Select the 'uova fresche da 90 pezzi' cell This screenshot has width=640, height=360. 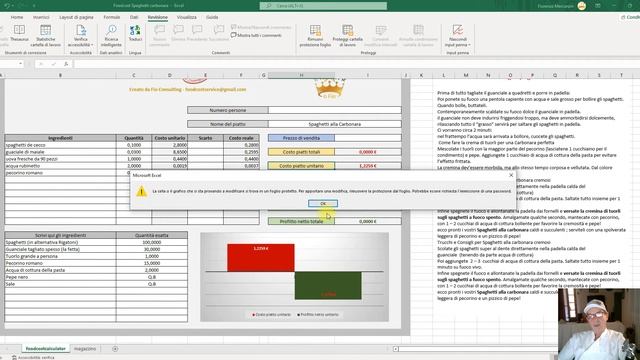pyautogui.click(x=60, y=159)
